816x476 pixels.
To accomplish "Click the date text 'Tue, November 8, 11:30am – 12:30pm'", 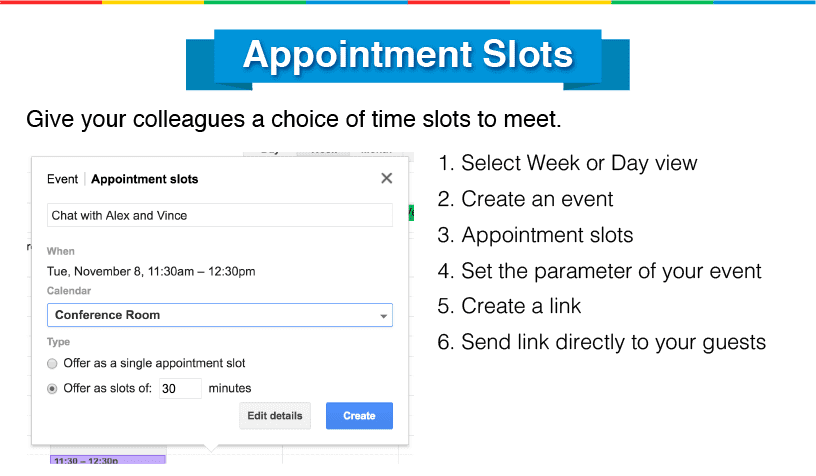I will 151,272.
